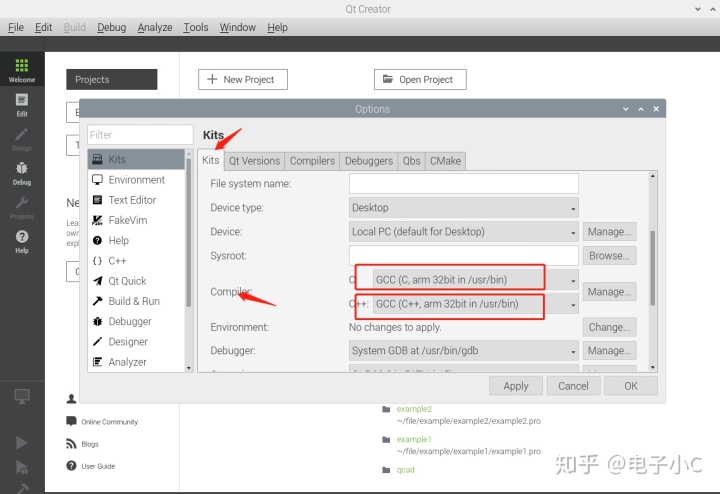Open the Debug menu
720x494 pixels.
pyautogui.click(x=112, y=28)
